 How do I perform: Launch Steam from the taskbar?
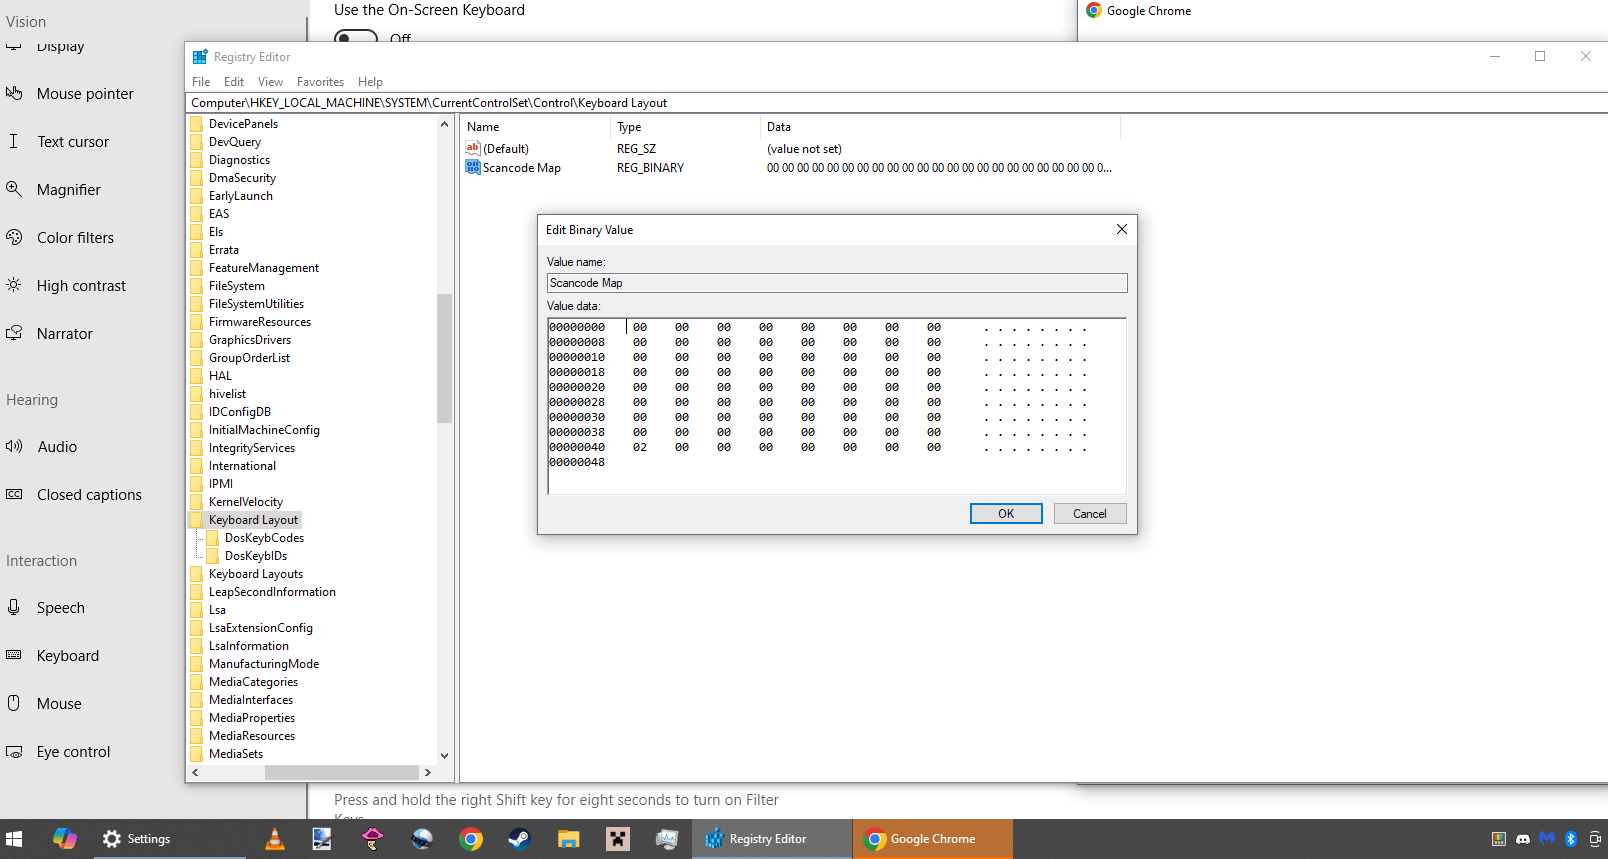coord(519,839)
